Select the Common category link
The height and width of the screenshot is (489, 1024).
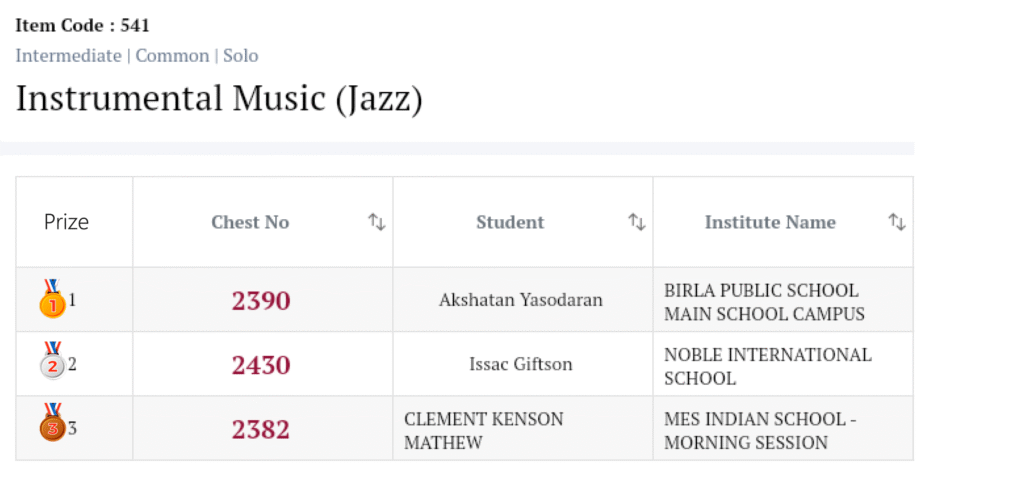click(172, 55)
